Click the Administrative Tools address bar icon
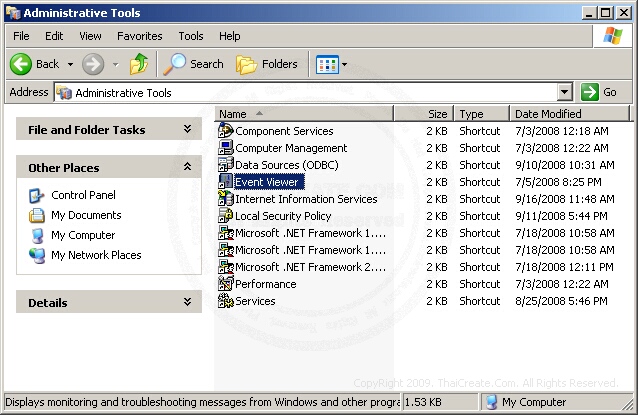Viewport: 638px width, 415px height. 64,93
